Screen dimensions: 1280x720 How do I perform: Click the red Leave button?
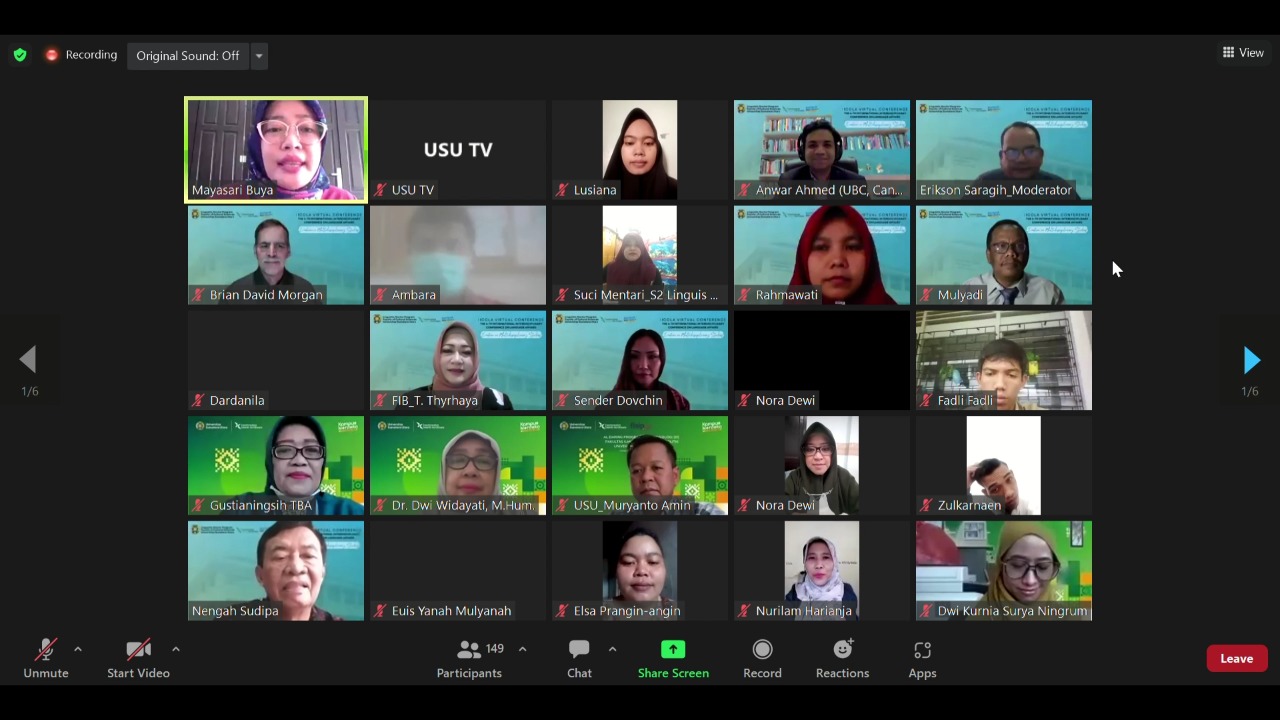(1236, 658)
